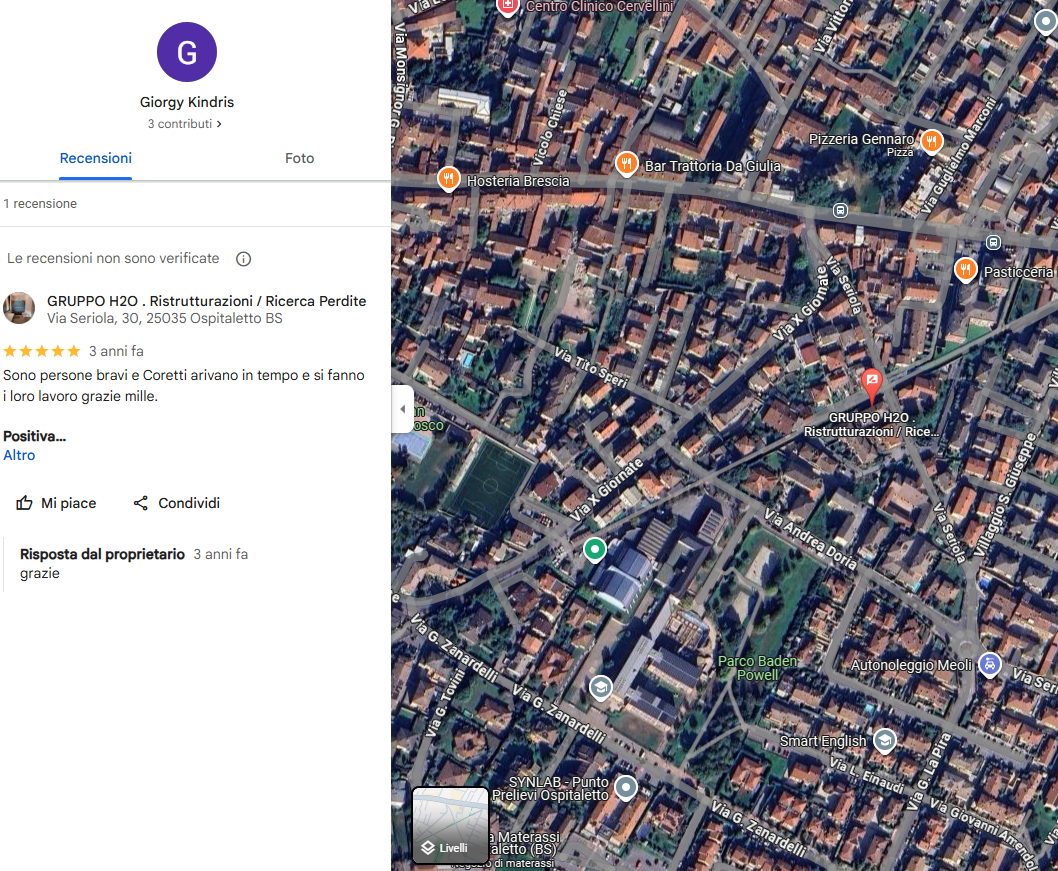Screen dimensions: 1058x871
Task: Click the 'Hosteria Brescia' map label text
Action: pyautogui.click(x=518, y=181)
